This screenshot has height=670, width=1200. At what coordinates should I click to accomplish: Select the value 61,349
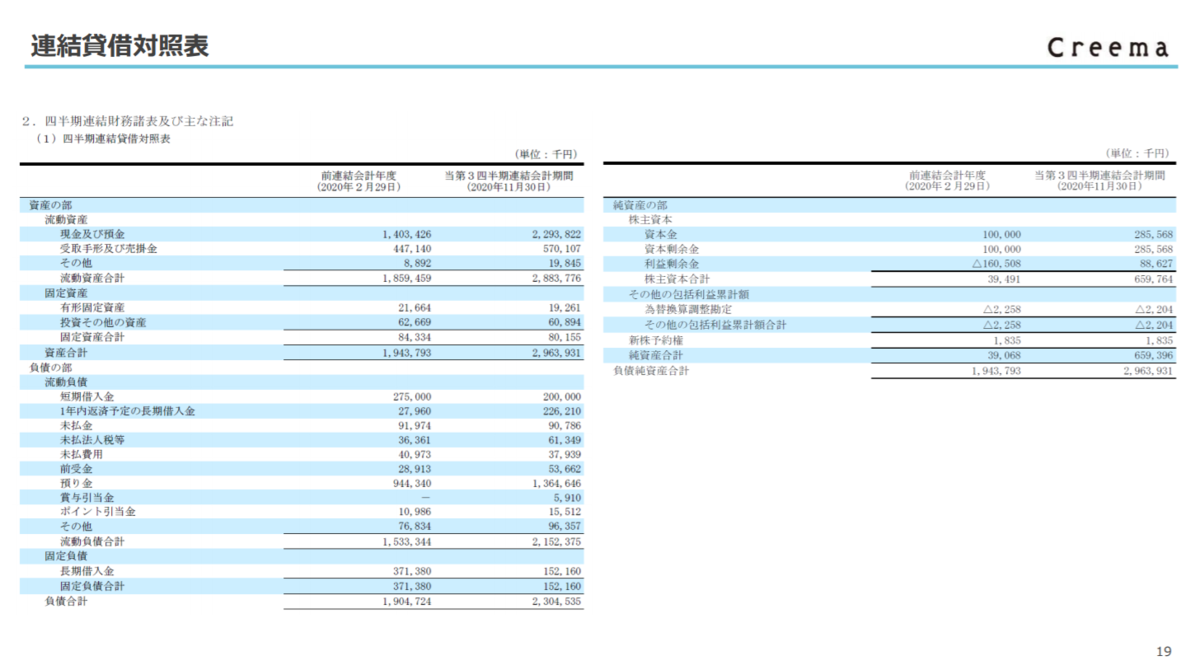[565, 440]
